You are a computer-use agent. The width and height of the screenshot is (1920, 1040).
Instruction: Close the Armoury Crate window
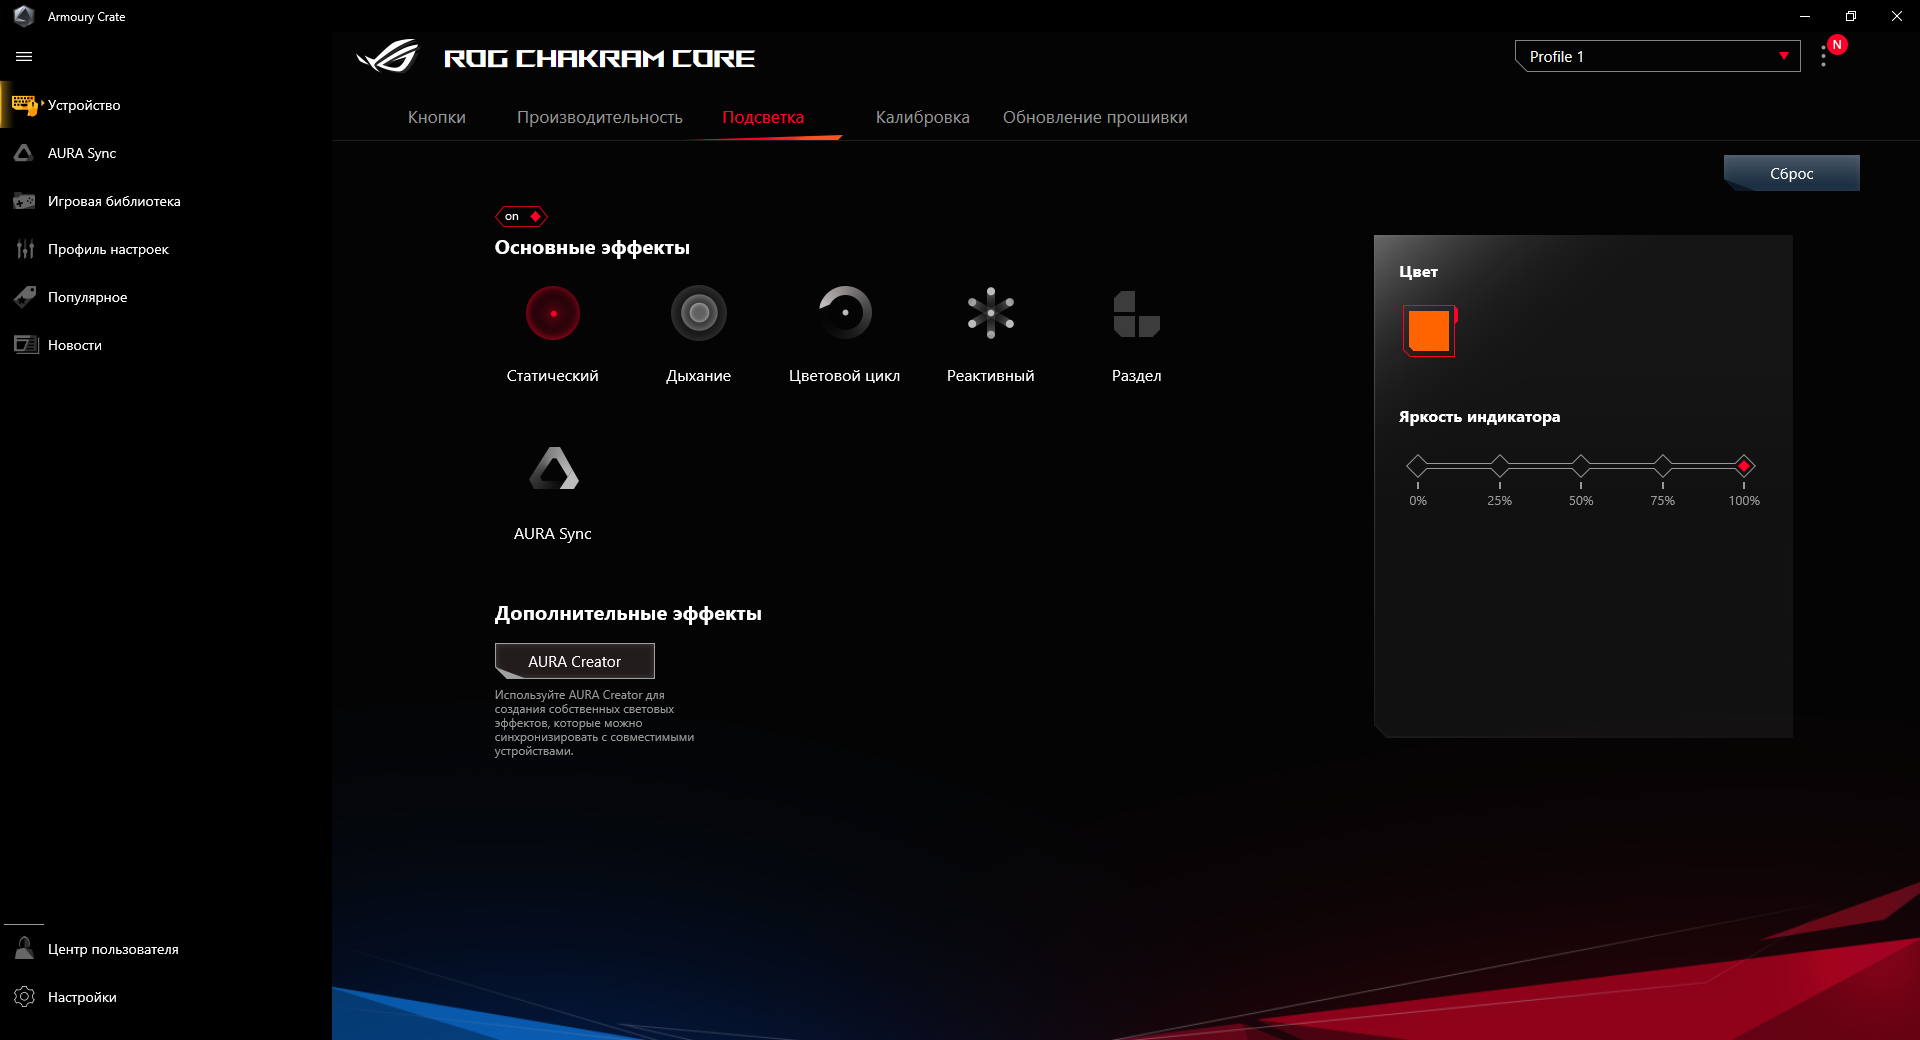[1897, 16]
